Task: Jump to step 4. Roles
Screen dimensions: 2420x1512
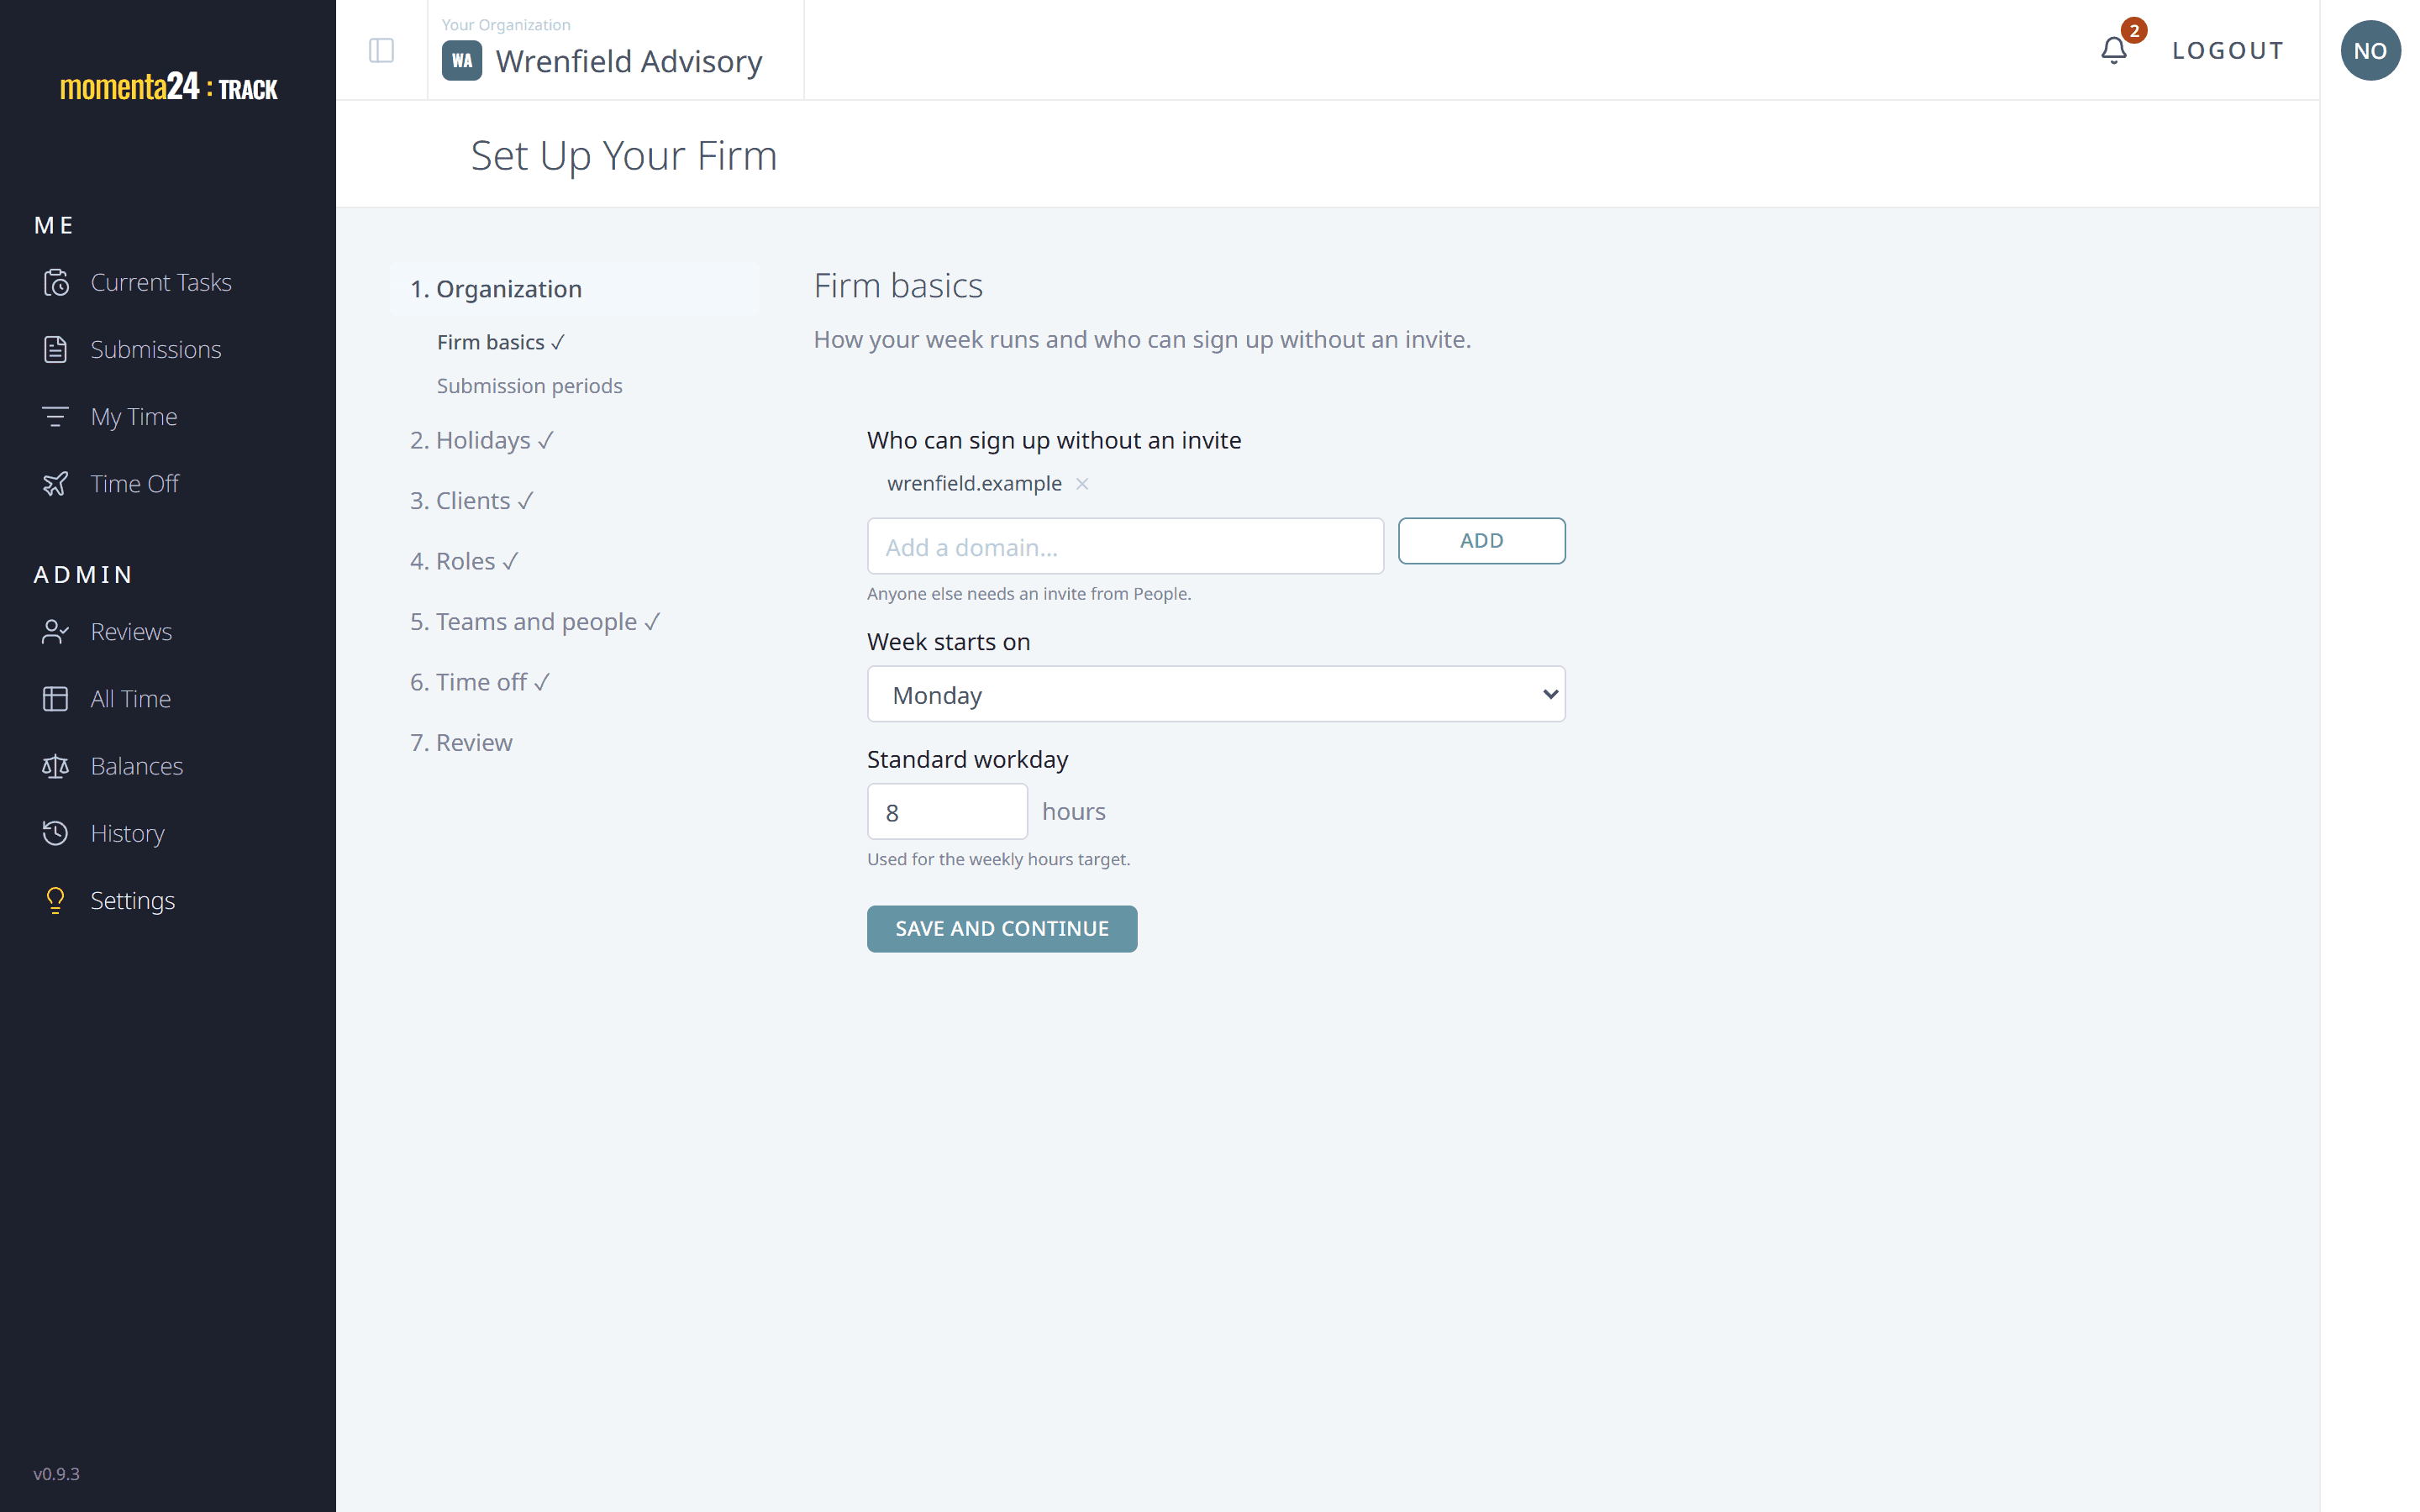Action: (x=464, y=561)
